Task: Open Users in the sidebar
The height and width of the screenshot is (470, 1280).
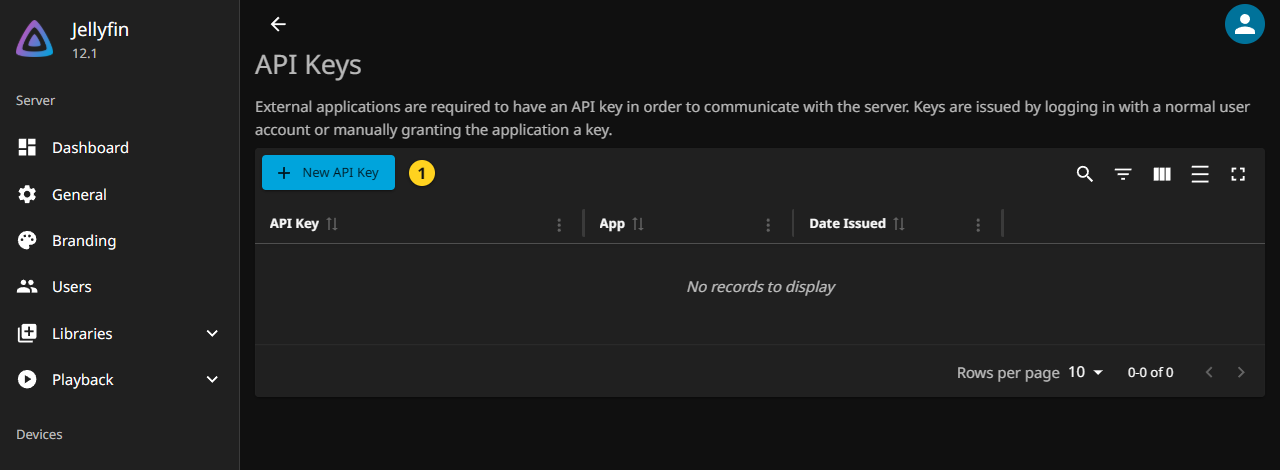Action: pos(119,286)
